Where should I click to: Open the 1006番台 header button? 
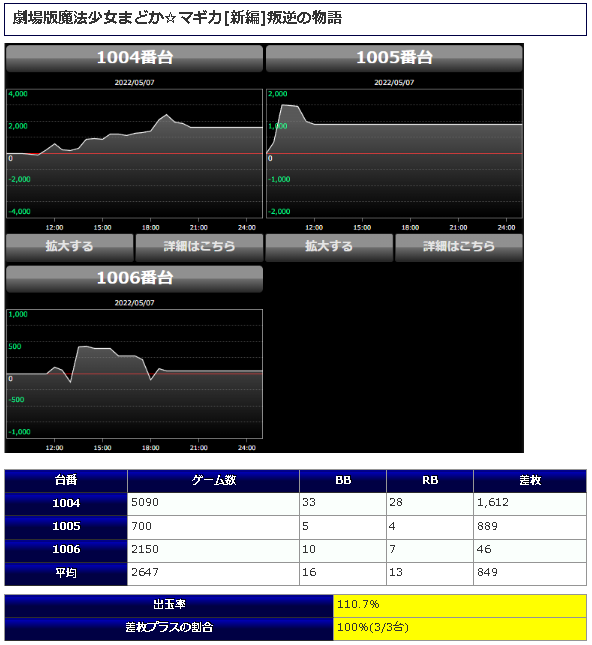point(134,278)
